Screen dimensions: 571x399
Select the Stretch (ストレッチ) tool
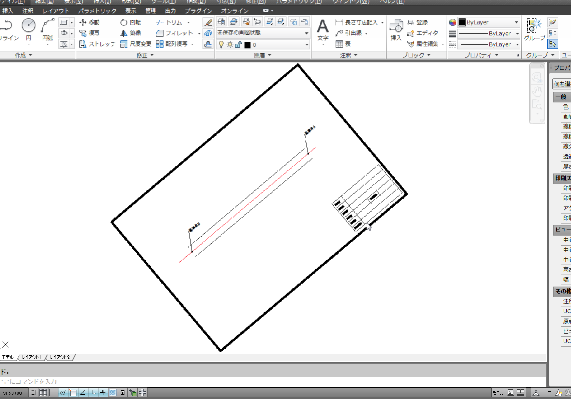tap(97, 44)
